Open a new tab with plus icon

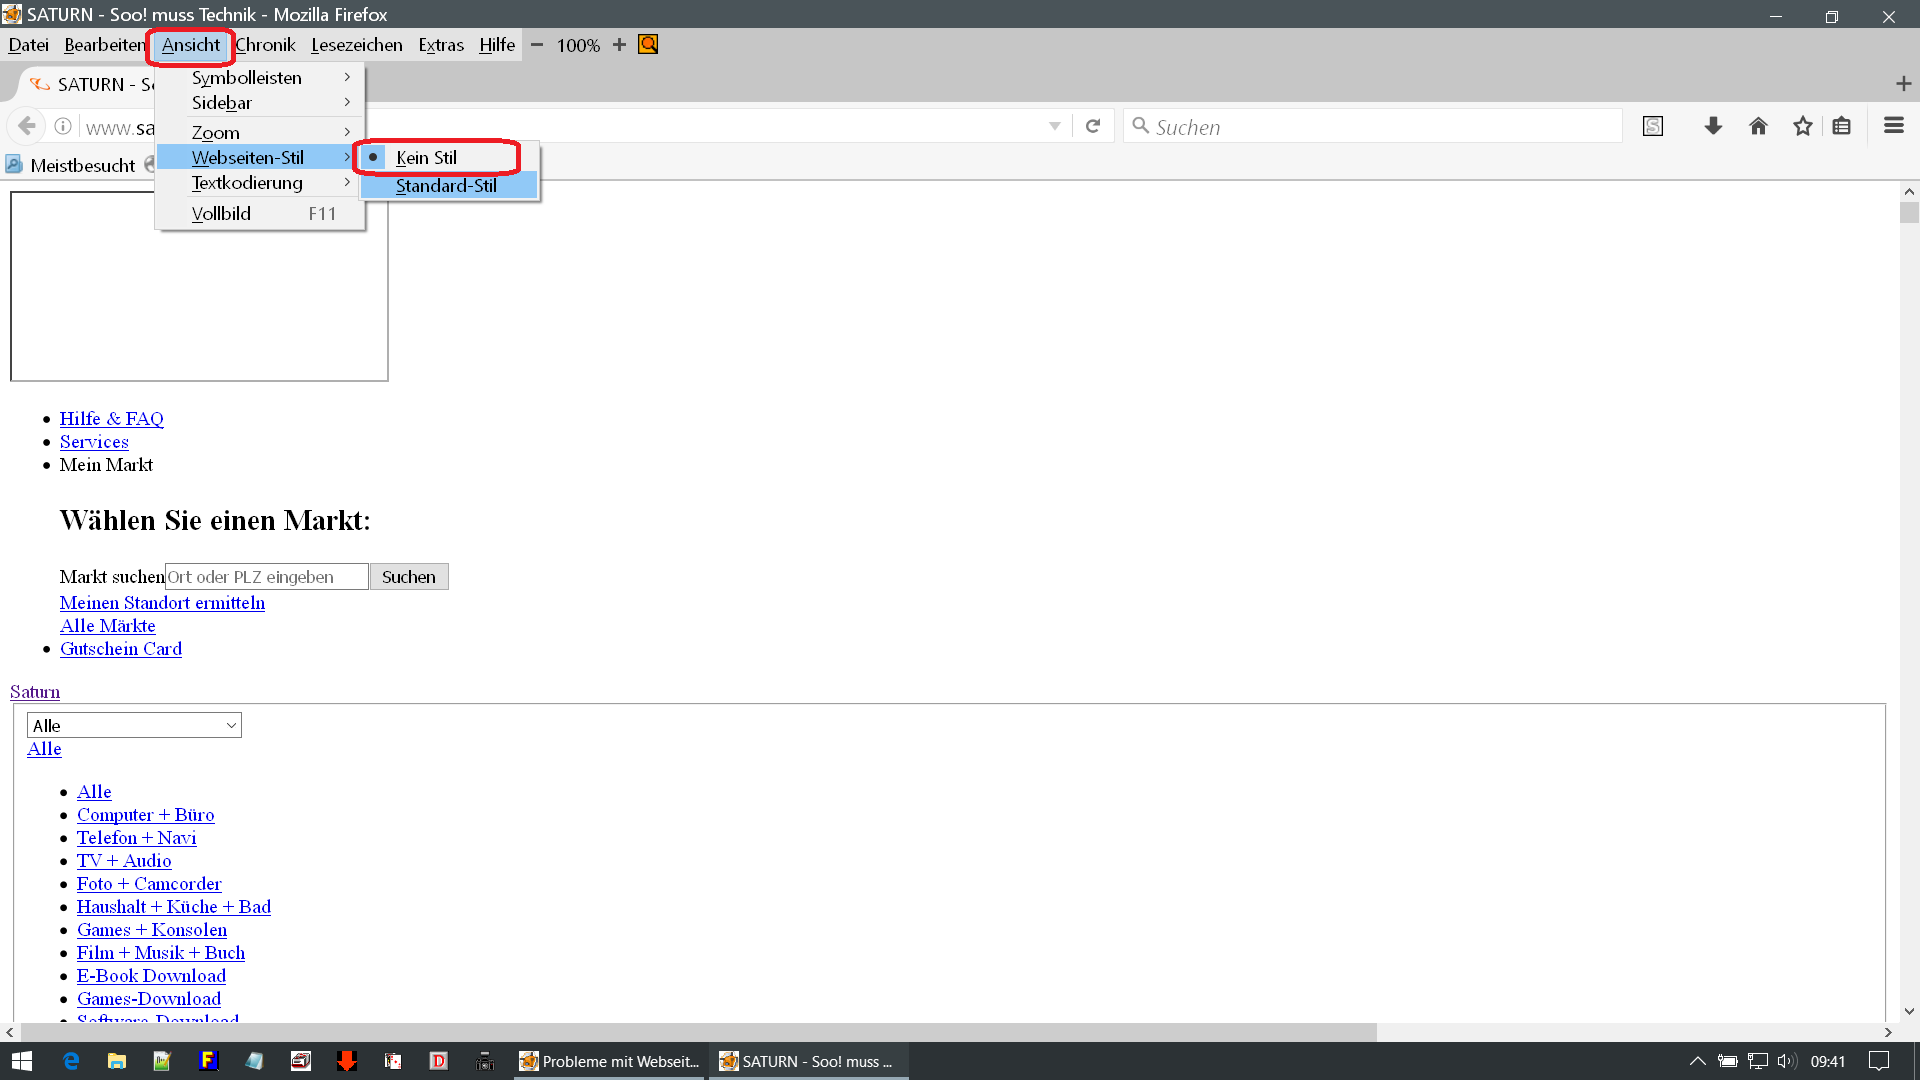coord(1903,84)
